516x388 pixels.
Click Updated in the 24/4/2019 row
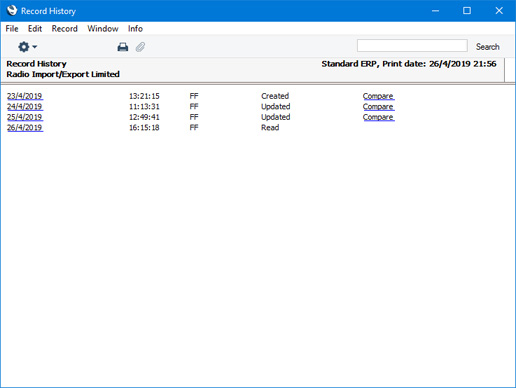point(276,107)
